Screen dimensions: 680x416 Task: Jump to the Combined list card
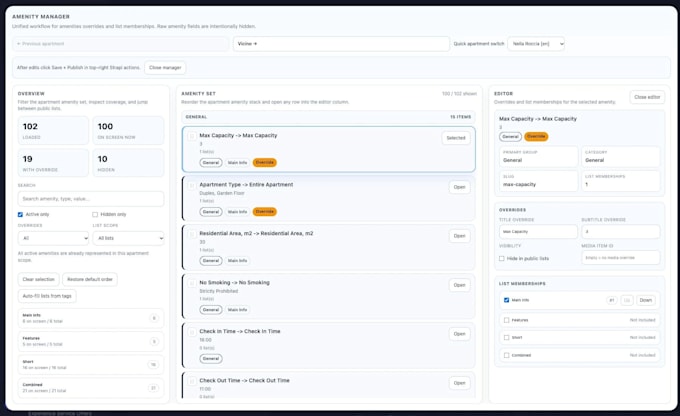click(91, 388)
